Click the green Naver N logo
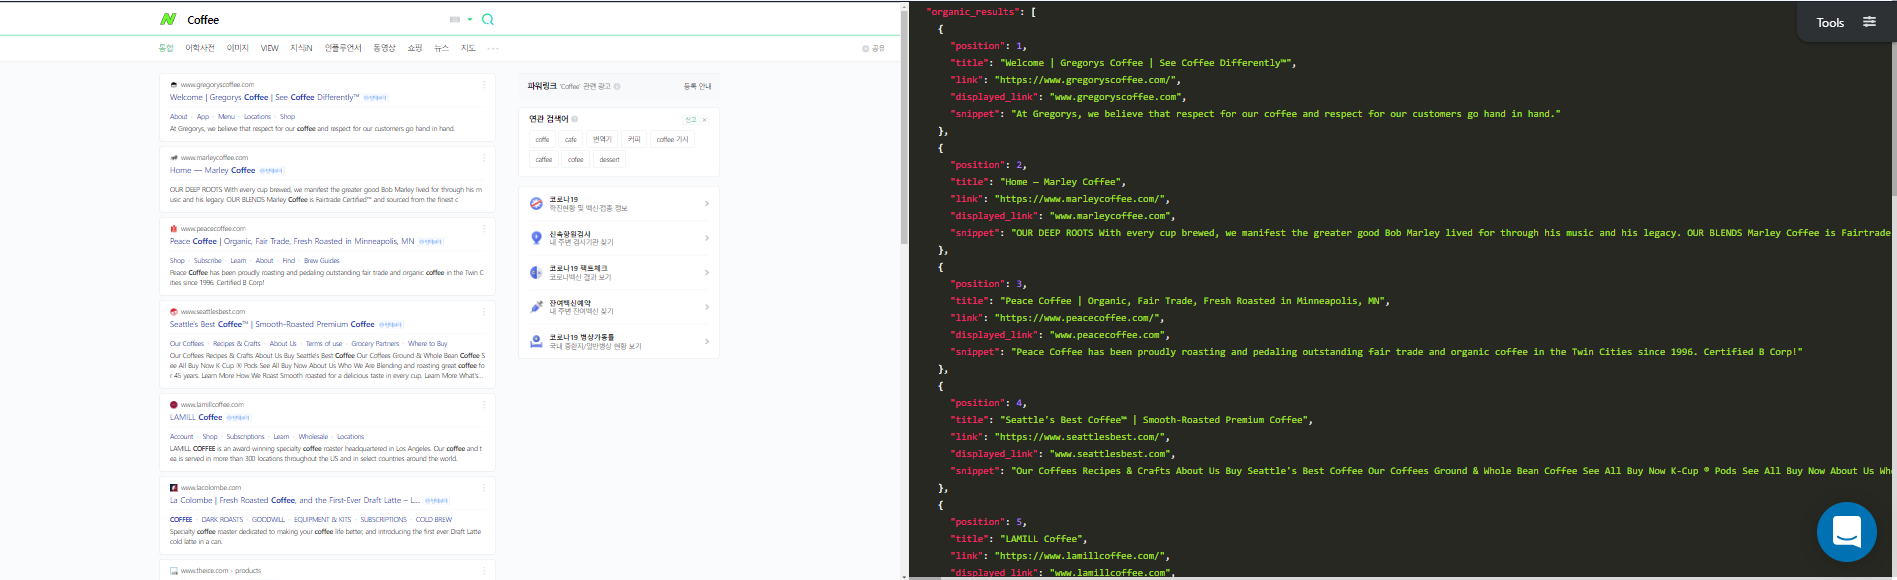1897x580 pixels. pos(168,19)
